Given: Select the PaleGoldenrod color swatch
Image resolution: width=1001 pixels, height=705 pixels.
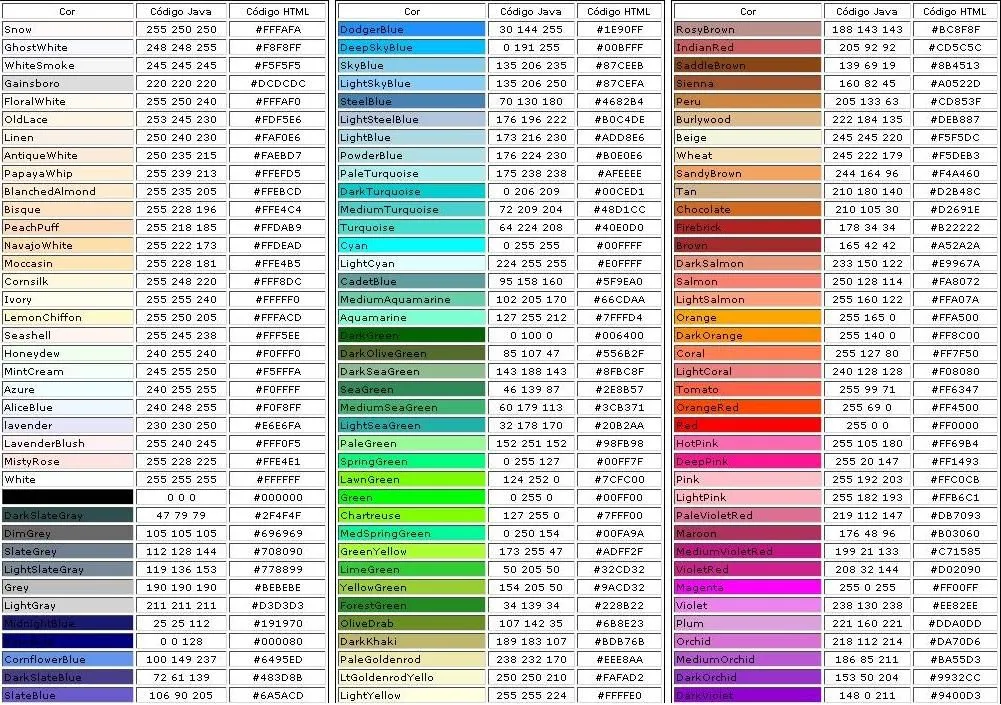Looking at the screenshot, I should click(x=410, y=659).
